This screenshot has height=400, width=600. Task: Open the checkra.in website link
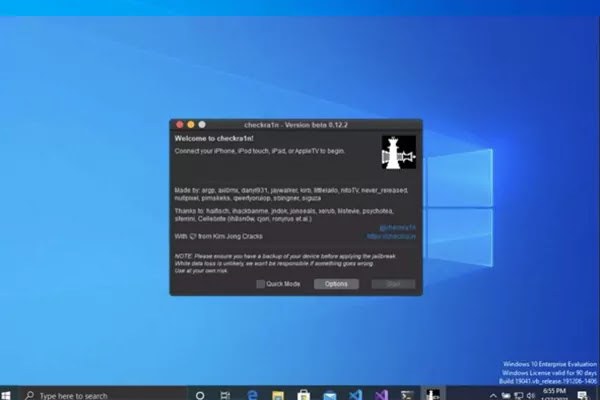pos(391,237)
